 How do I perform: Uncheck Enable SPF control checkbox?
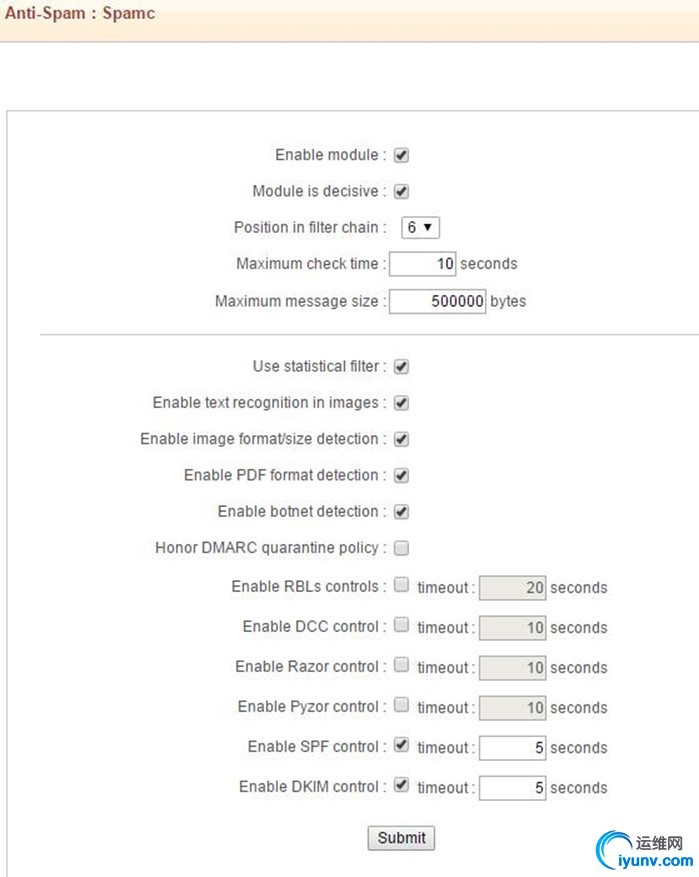401,744
